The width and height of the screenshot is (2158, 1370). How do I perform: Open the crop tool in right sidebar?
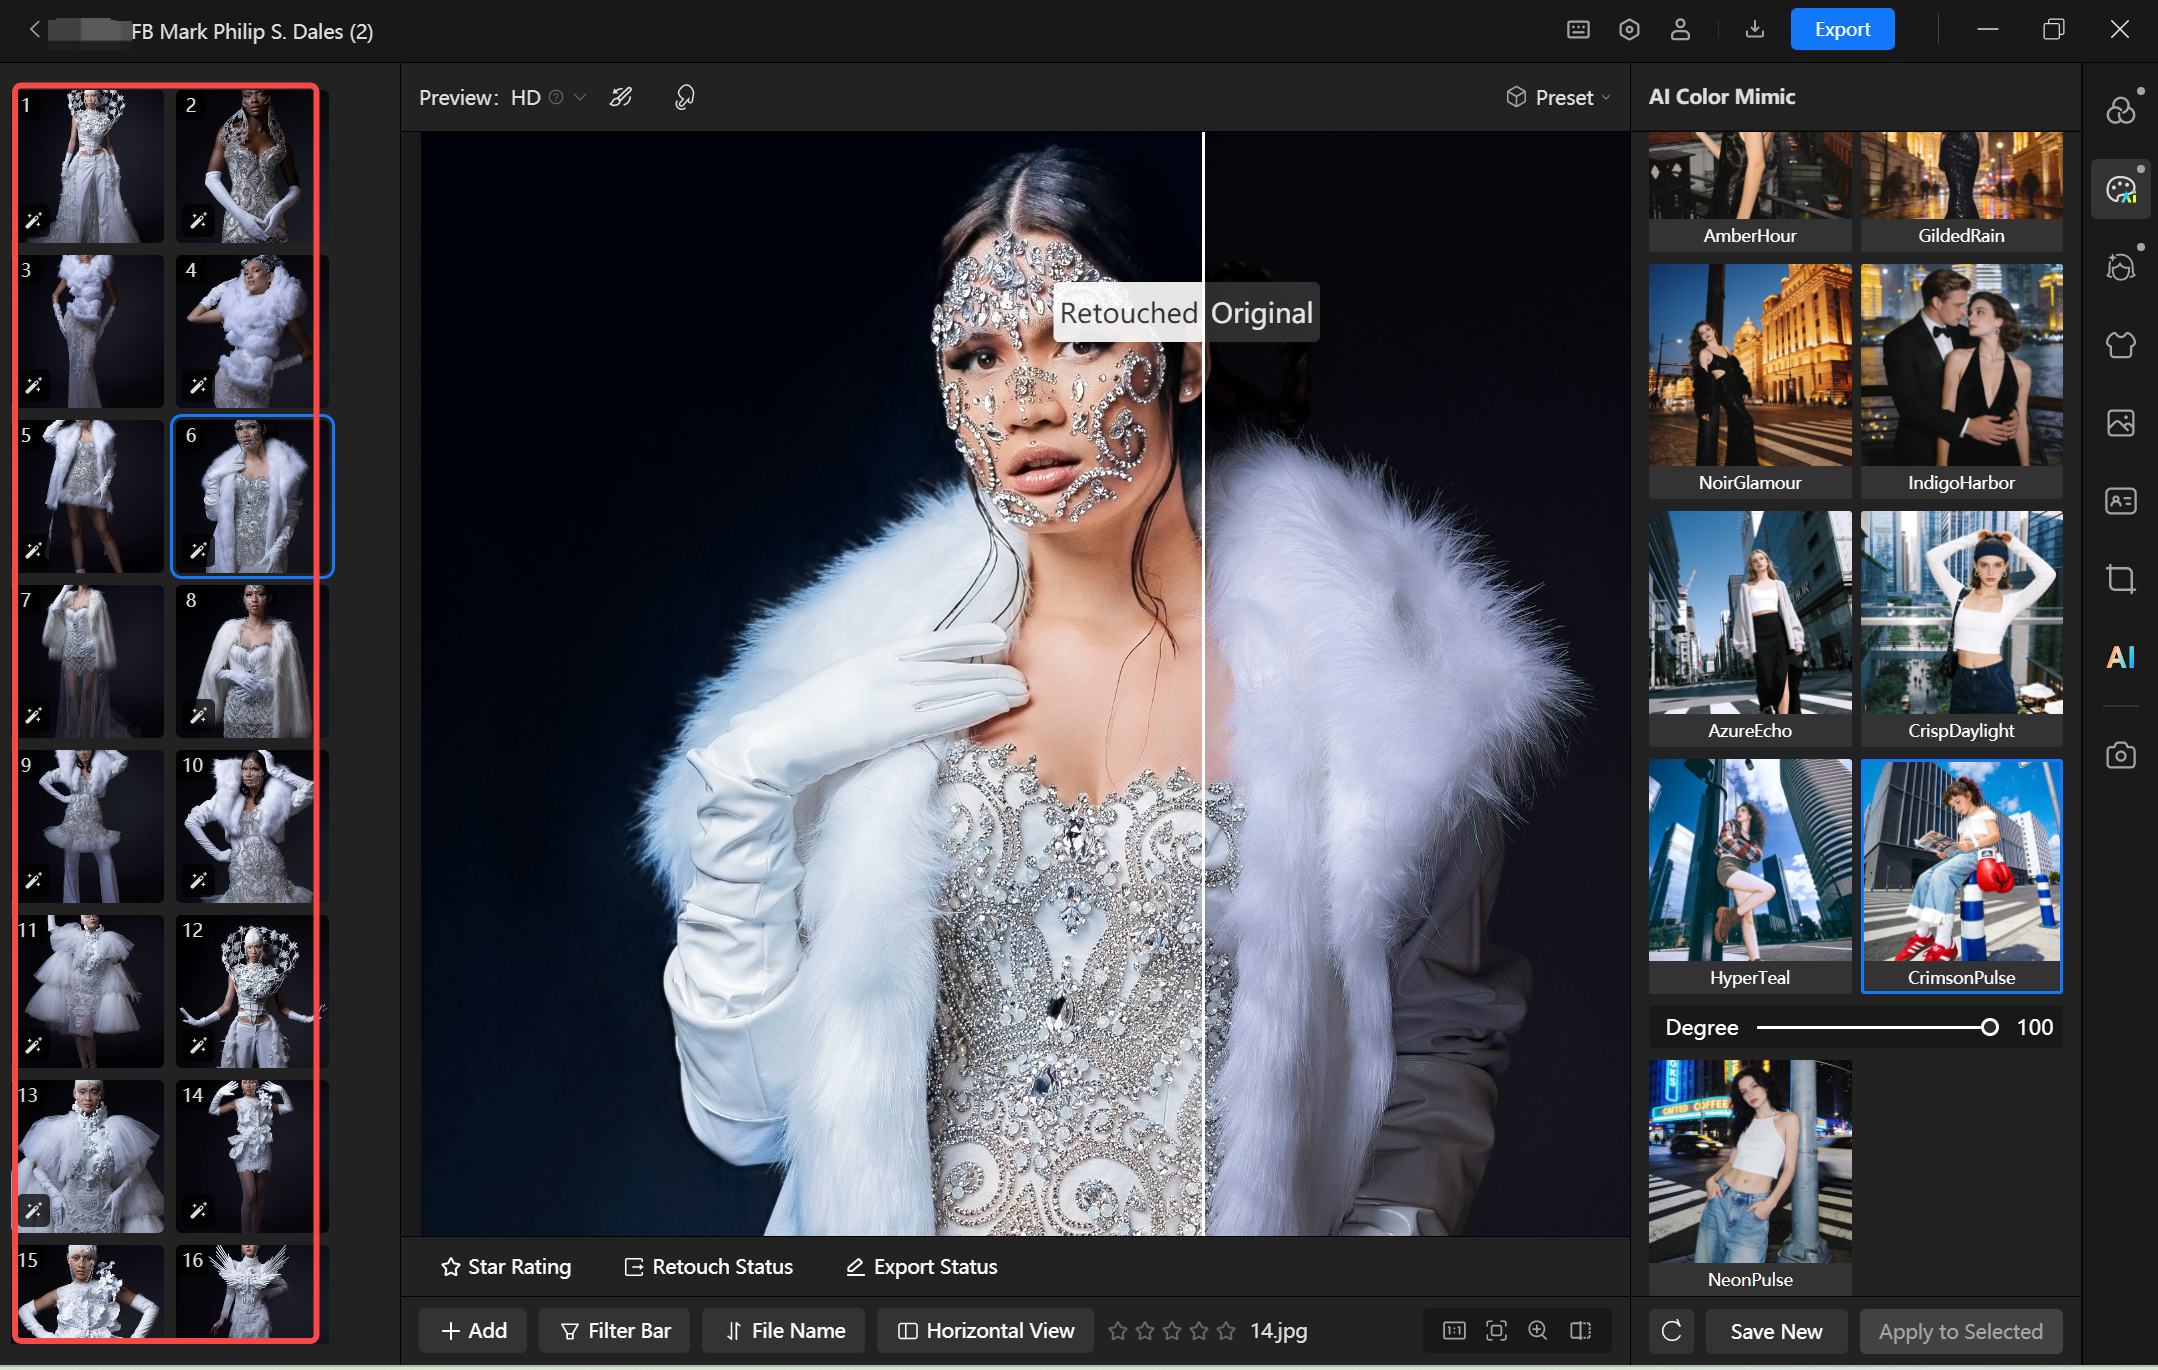tap(2120, 579)
